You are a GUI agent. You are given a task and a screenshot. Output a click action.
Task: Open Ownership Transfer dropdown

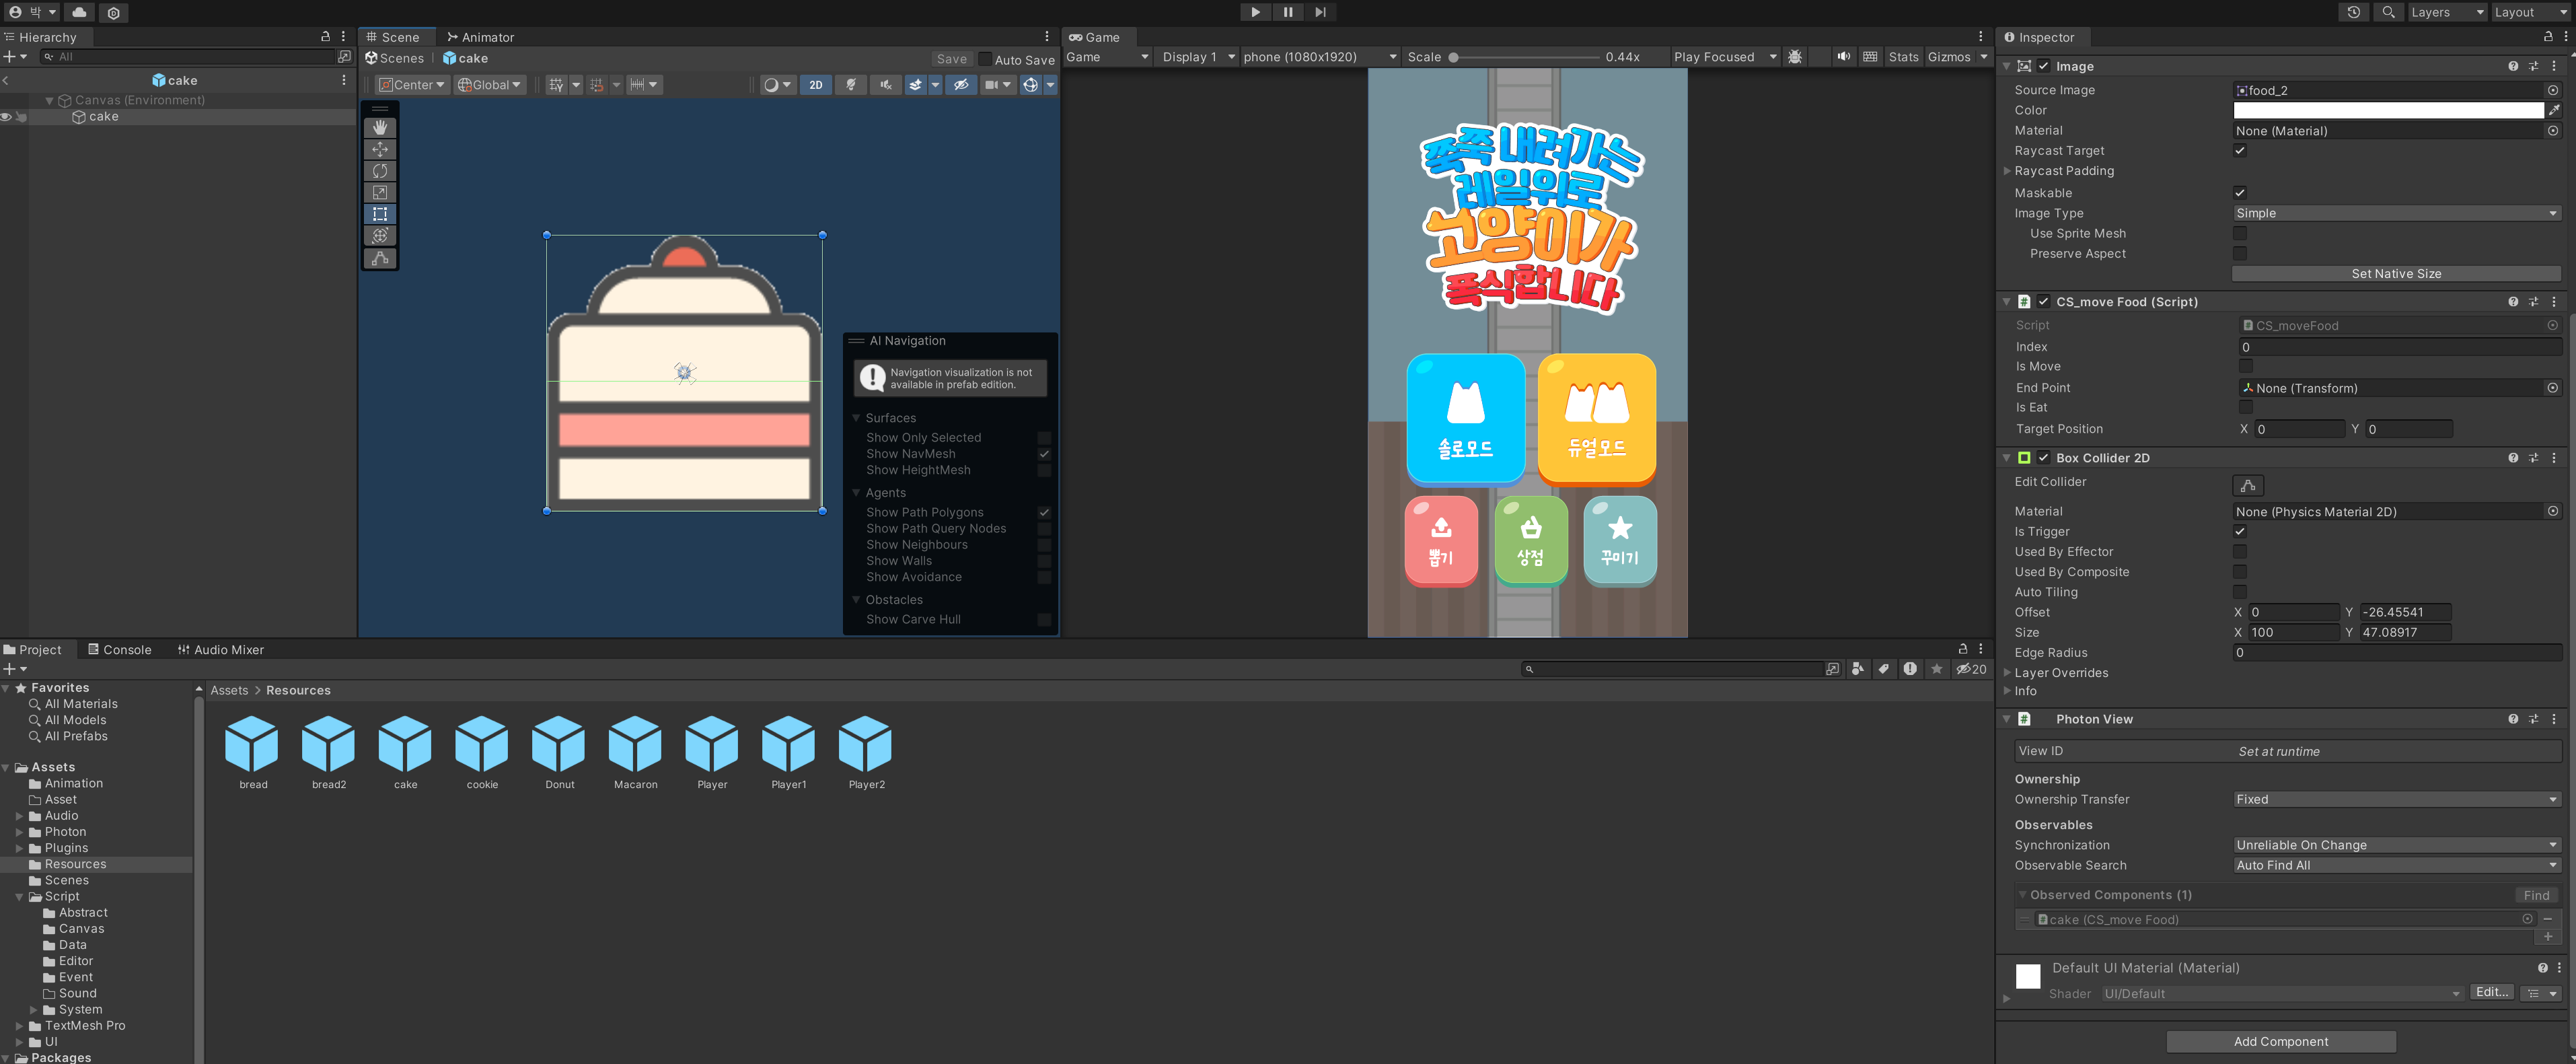pyautogui.click(x=2395, y=800)
